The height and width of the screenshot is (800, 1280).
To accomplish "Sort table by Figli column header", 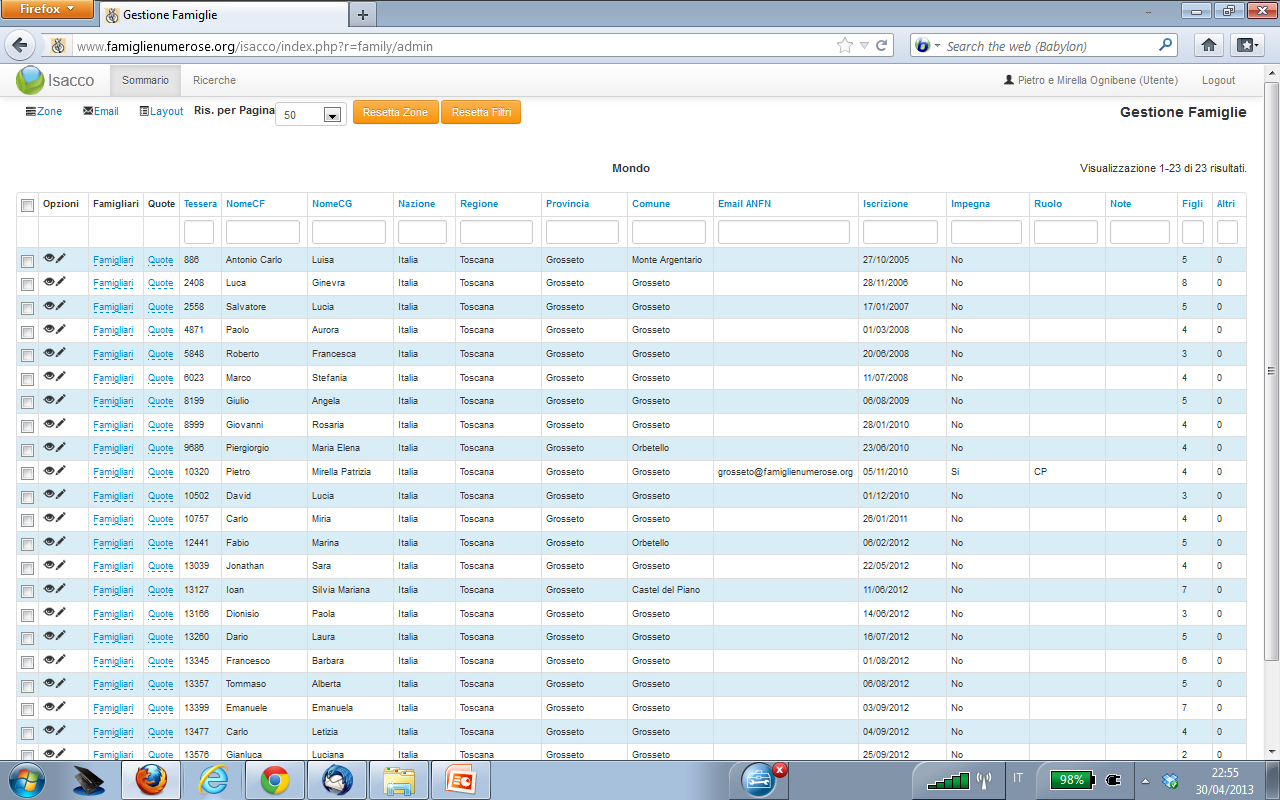I will [1192, 204].
